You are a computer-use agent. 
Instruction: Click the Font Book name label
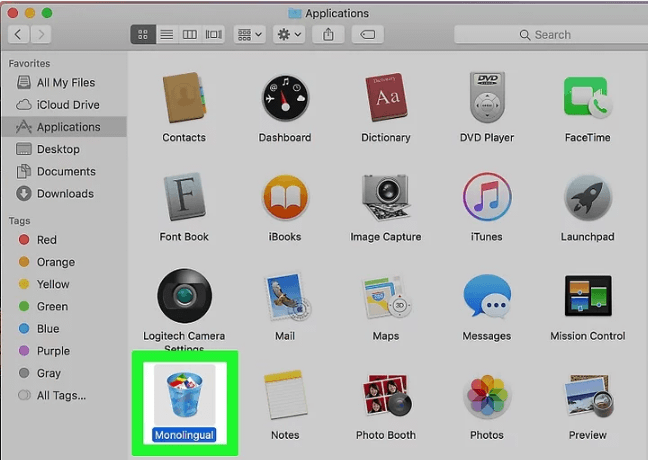(184, 237)
